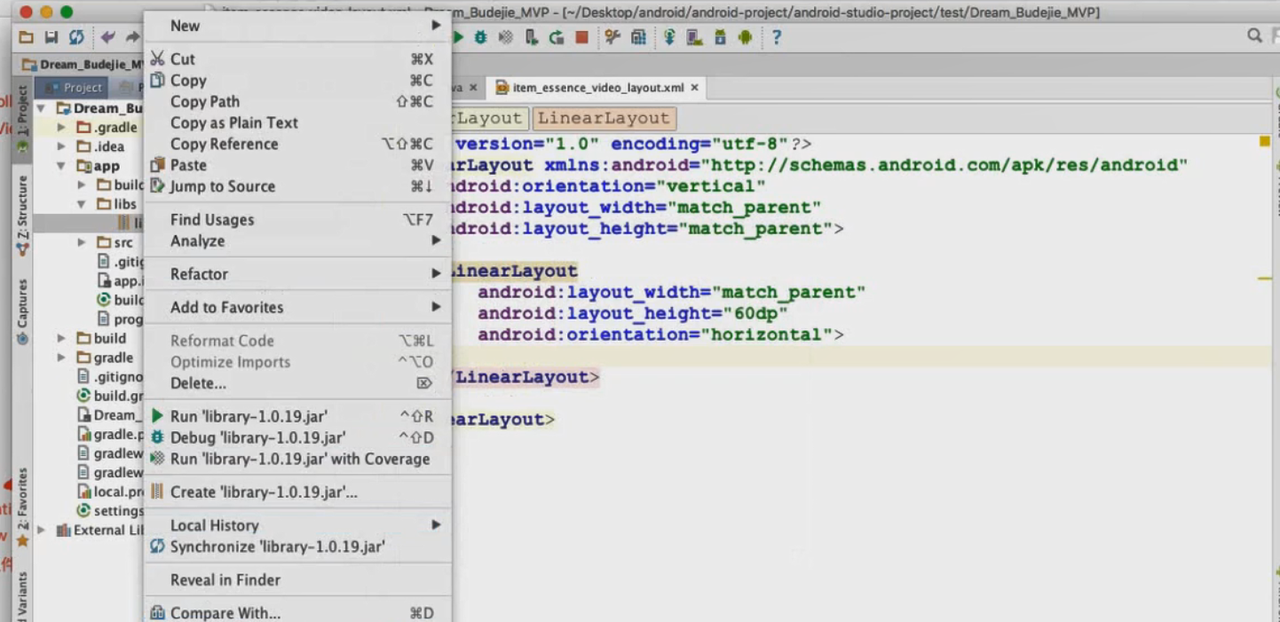This screenshot has height=622, width=1280.
Task: Choose Copy Path from the context menu
Action: point(205,101)
